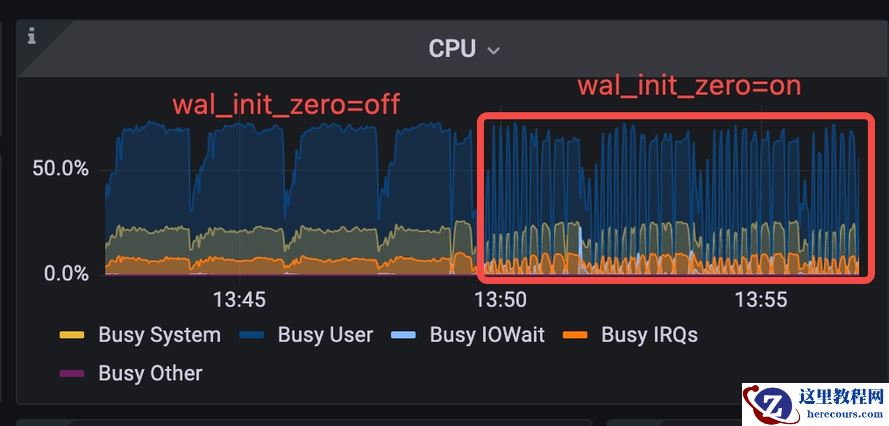Toggle the Busy User series label
889x426 pixels.
pos(325,335)
